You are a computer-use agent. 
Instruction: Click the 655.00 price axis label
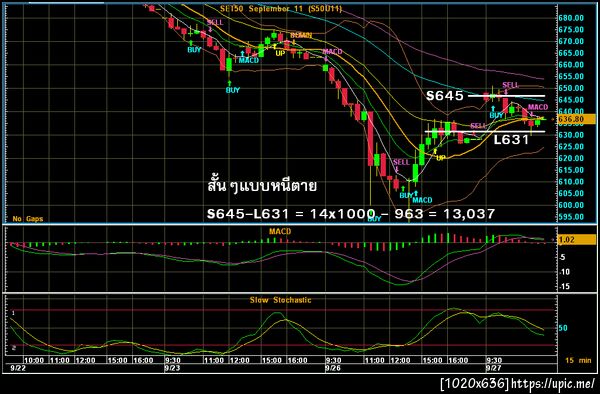[x=571, y=77]
